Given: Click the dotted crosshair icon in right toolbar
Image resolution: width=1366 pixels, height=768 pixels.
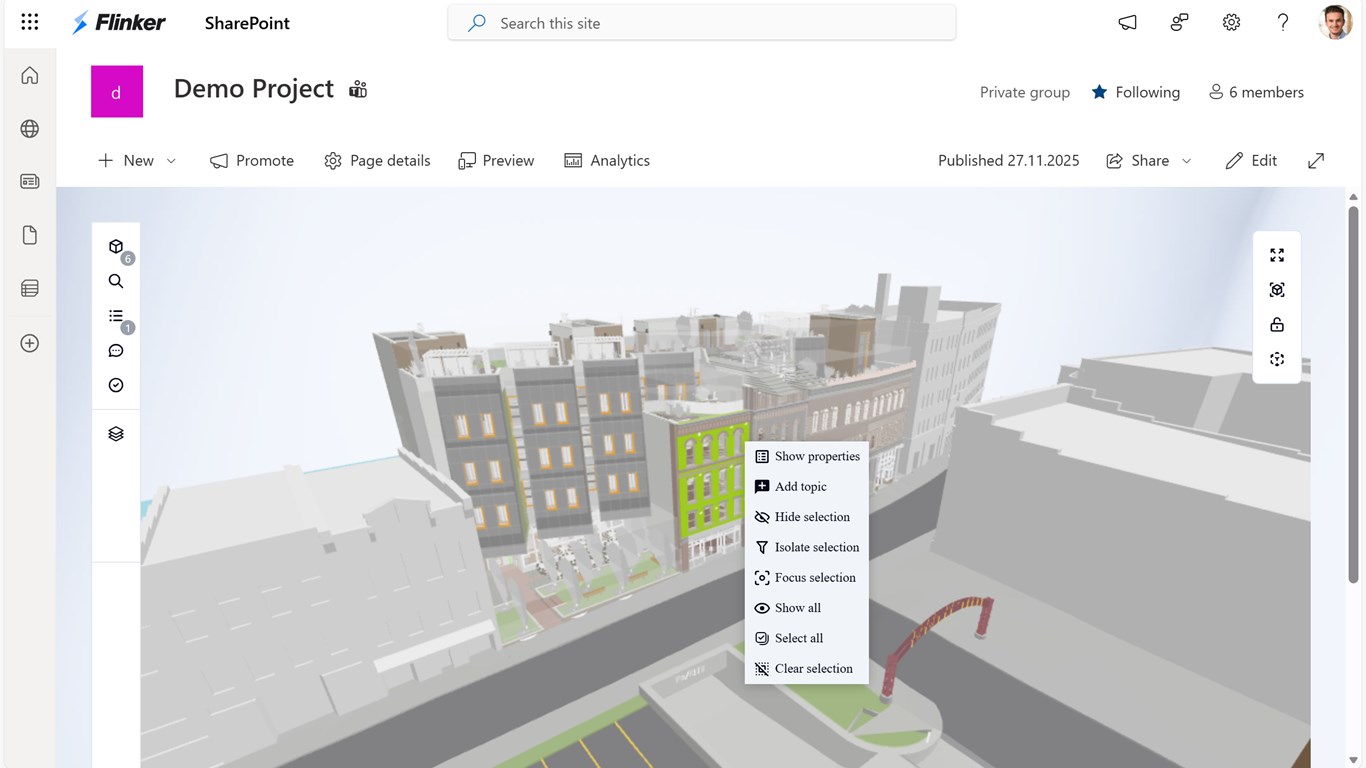Looking at the screenshot, I should point(1277,359).
